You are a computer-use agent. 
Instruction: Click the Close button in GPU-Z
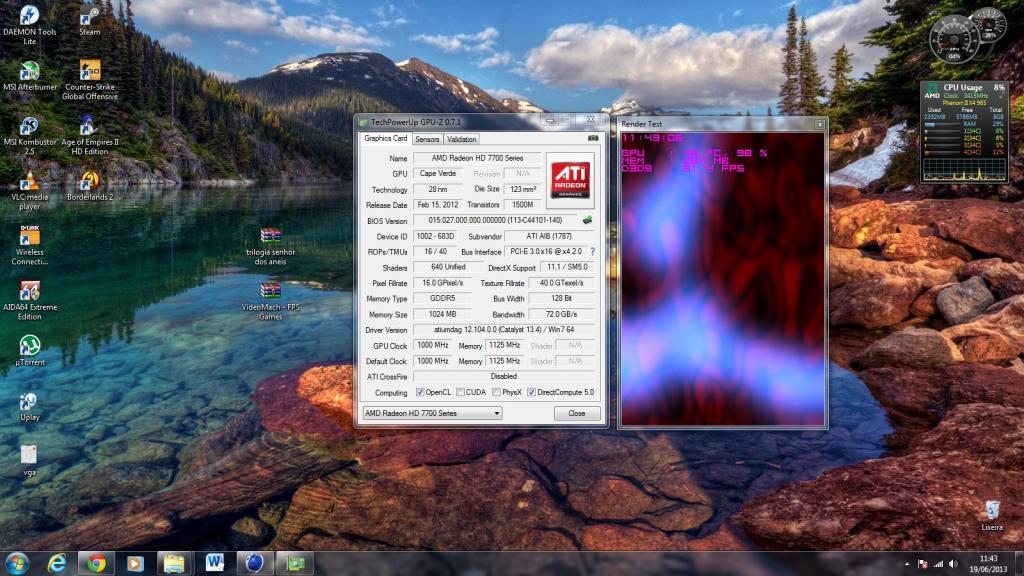point(577,413)
